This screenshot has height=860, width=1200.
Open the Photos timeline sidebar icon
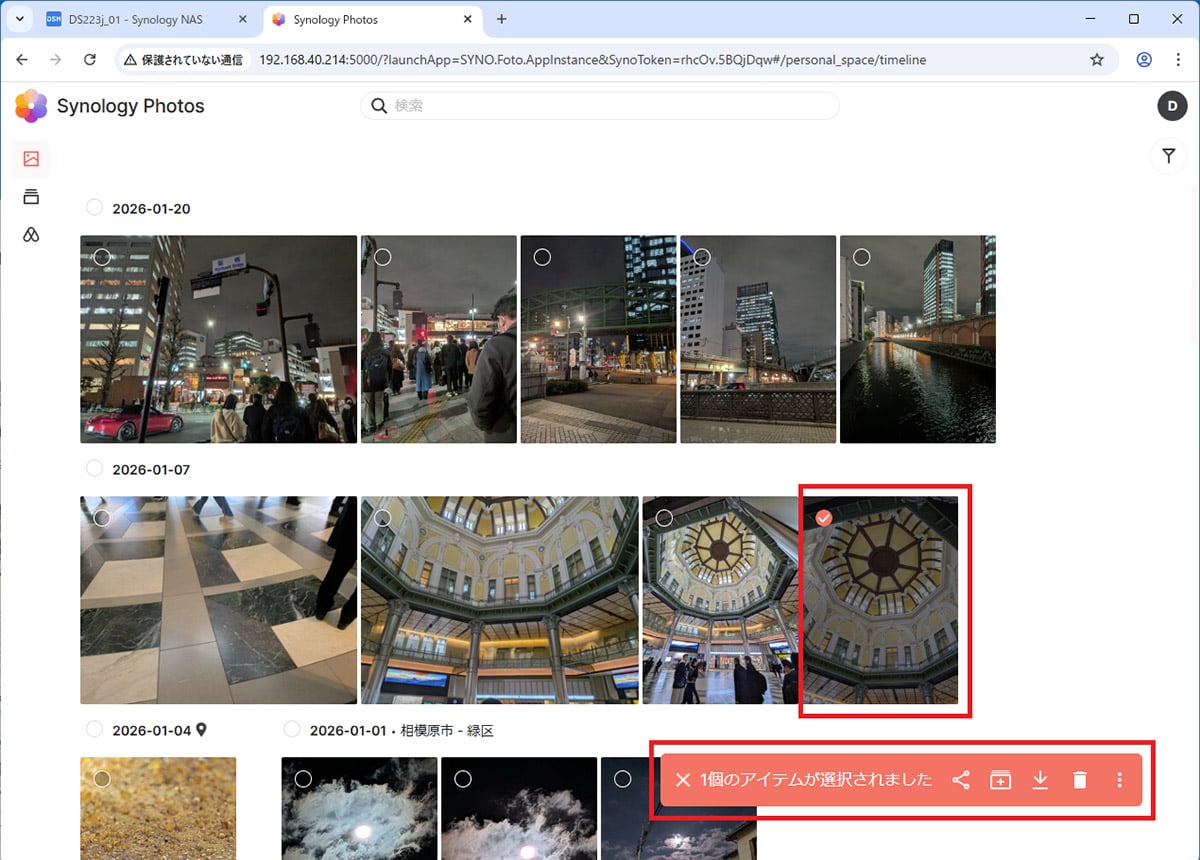[31, 159]
